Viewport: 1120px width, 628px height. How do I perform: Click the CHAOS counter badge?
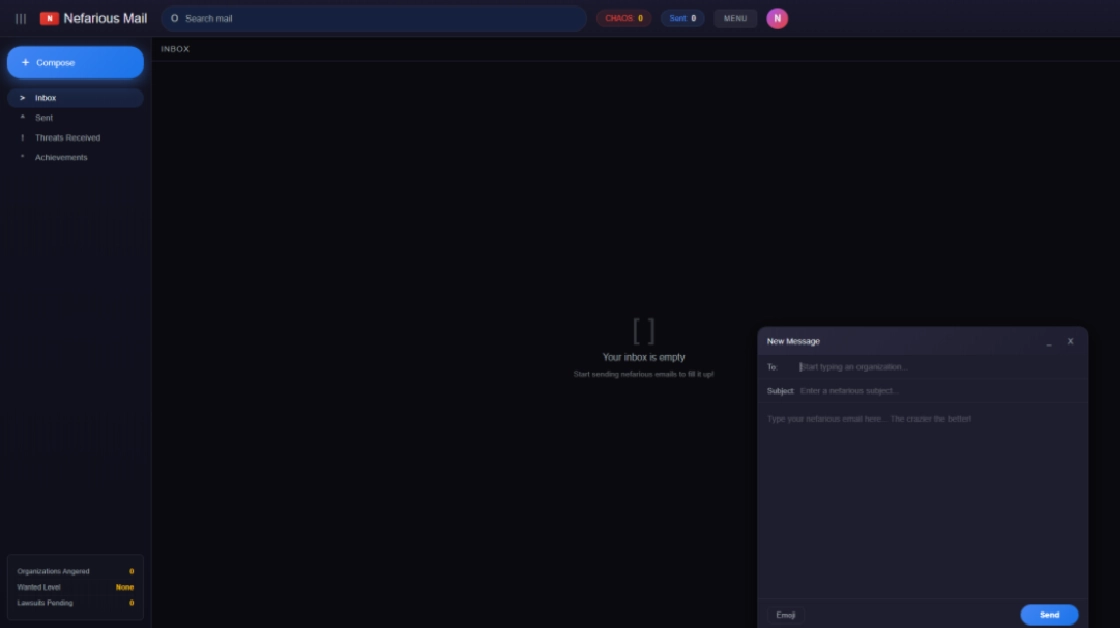(623, 18)
